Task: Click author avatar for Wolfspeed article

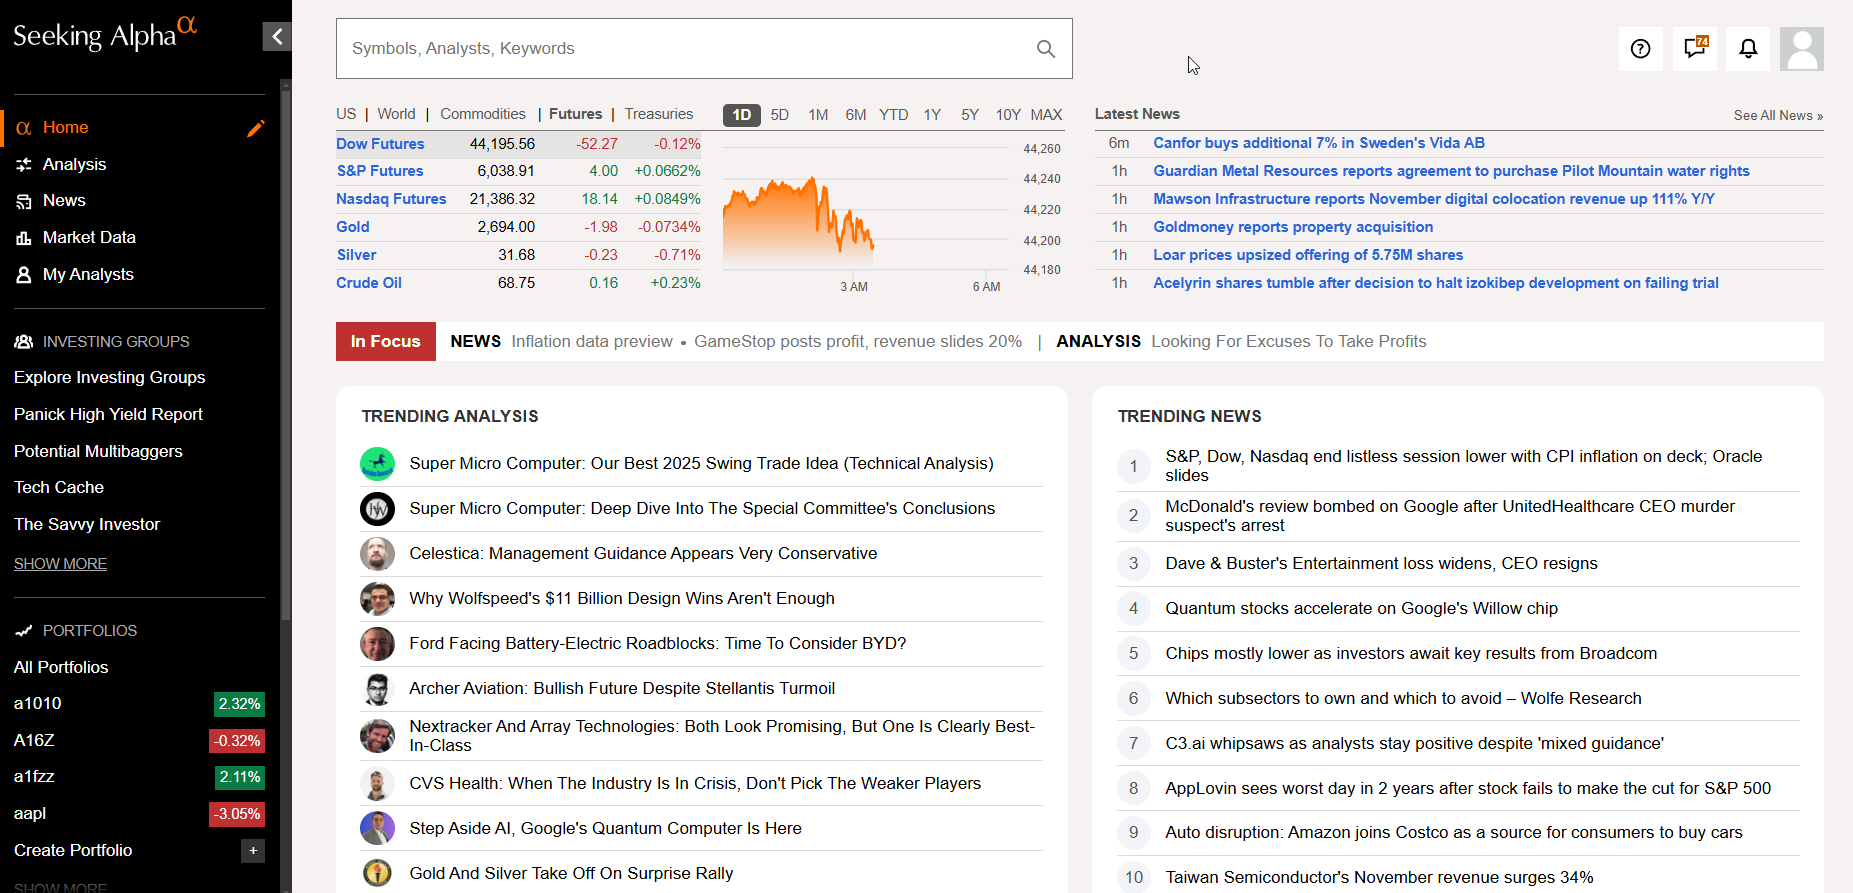Action: 377,599
